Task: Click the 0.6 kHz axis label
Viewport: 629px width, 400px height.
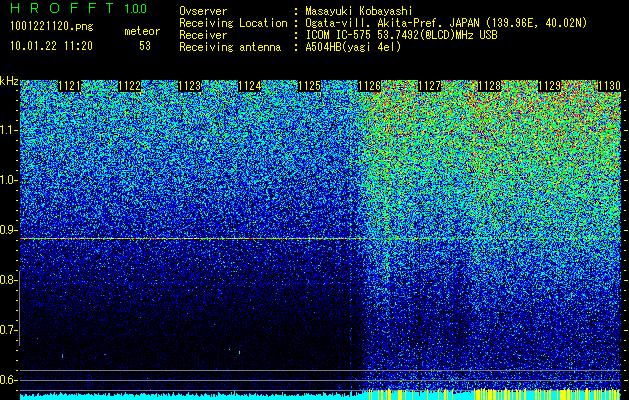Action: 8,380
